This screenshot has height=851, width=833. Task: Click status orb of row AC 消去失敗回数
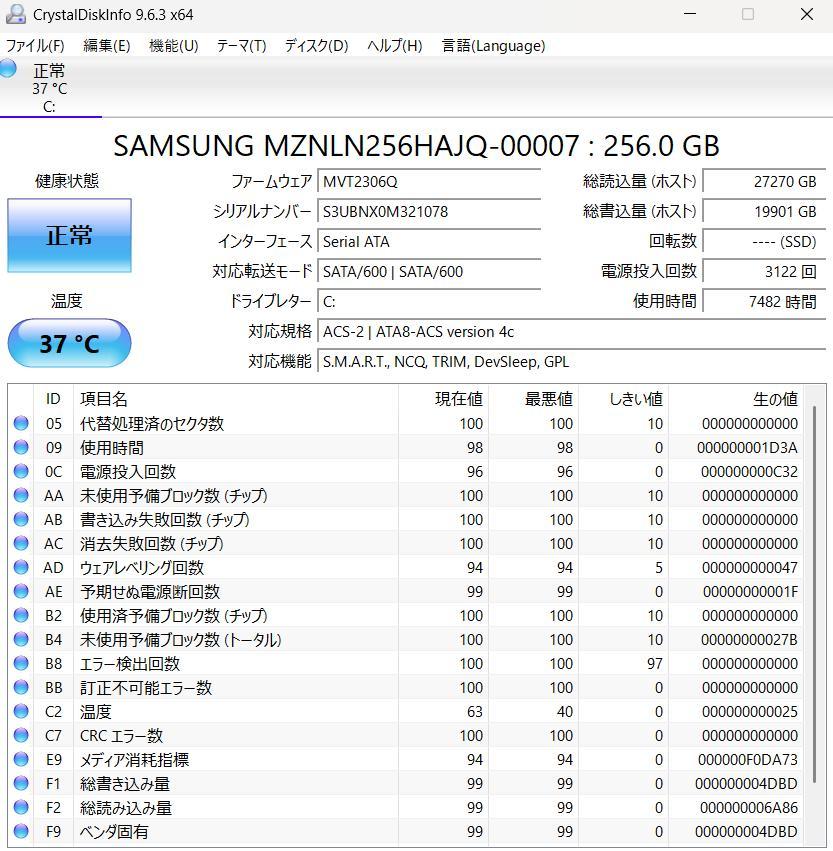pos(21,543)
